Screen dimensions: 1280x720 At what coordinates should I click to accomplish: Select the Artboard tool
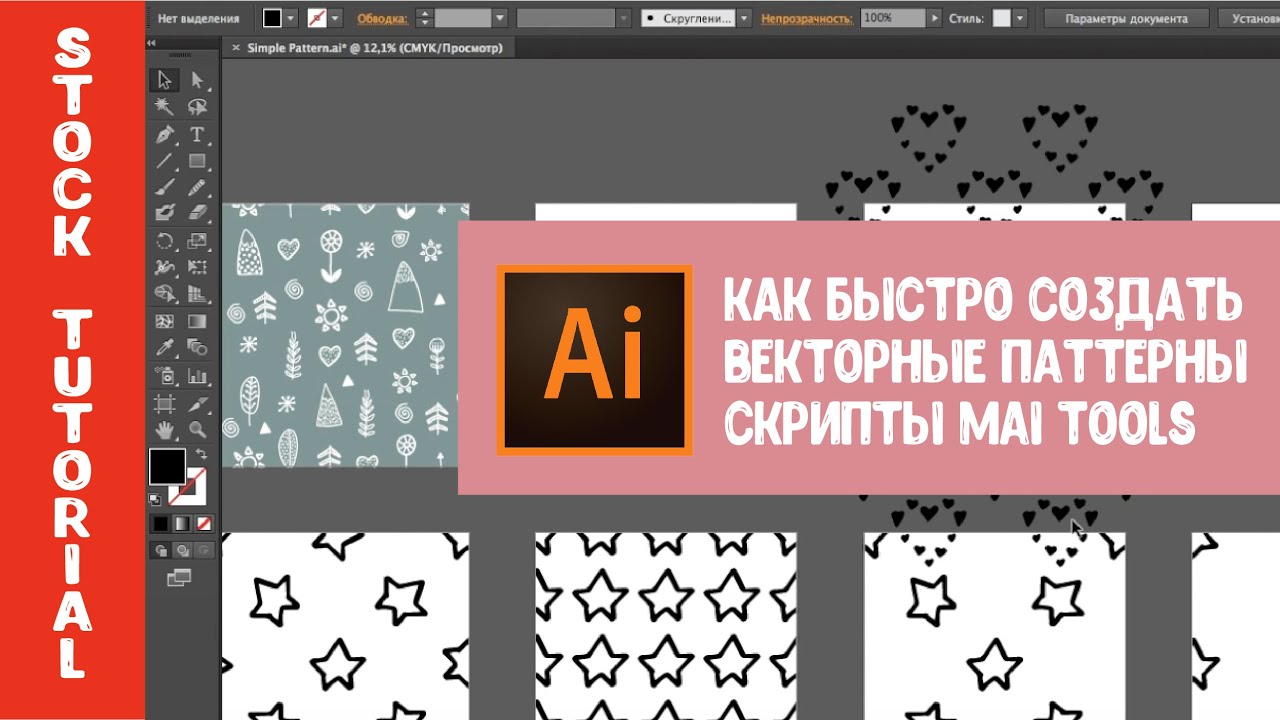pos(165,403)
